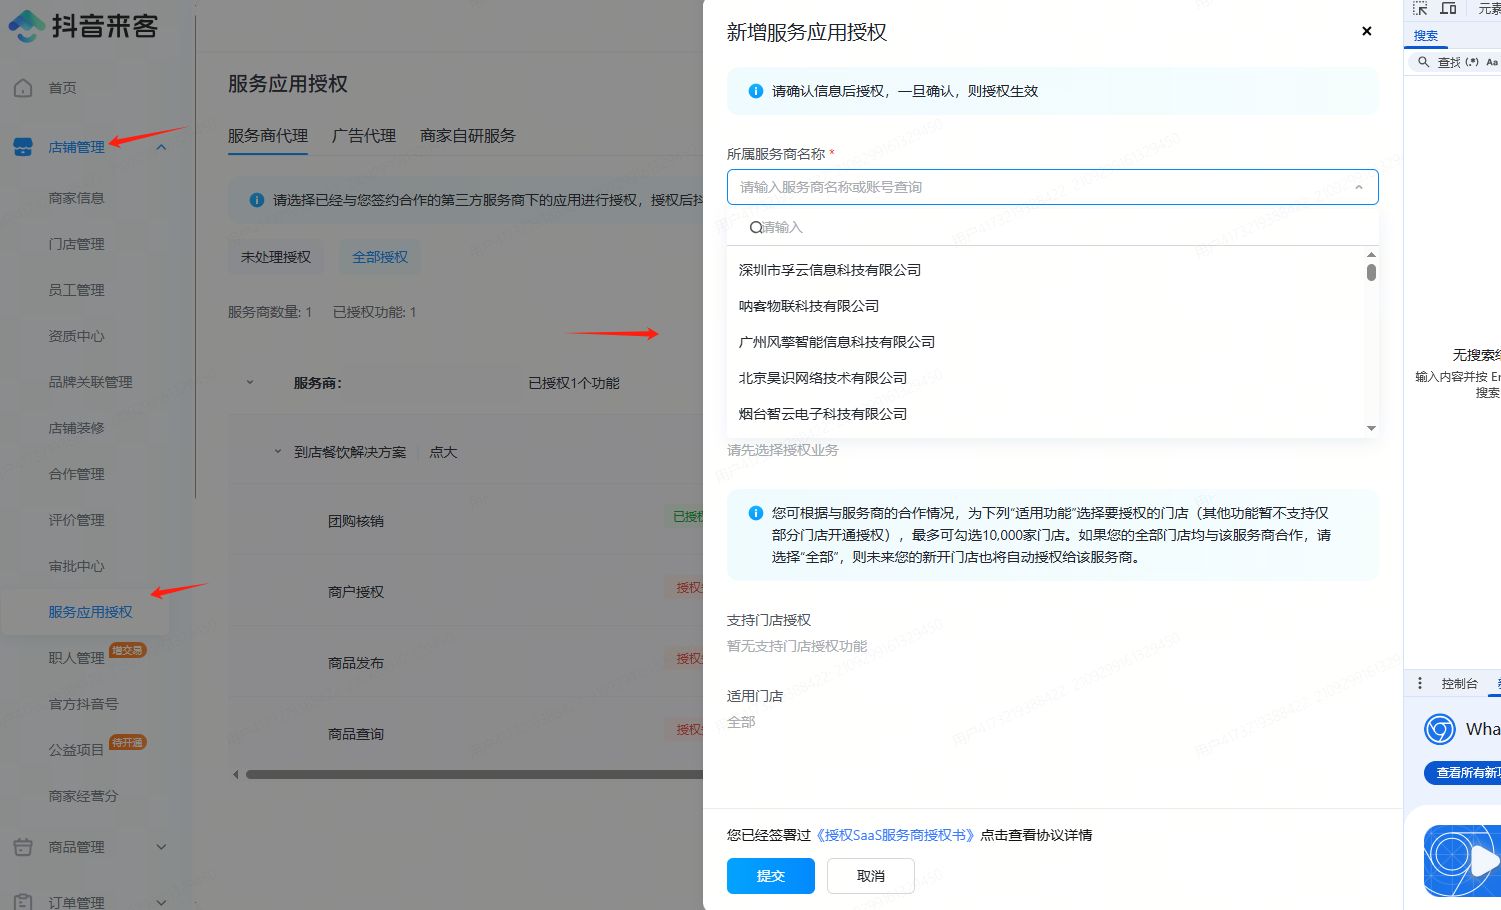Close the 新增服务应用授权 panel with X
This screenshot has width=1501, height=910.
[x=1366, y=31]
